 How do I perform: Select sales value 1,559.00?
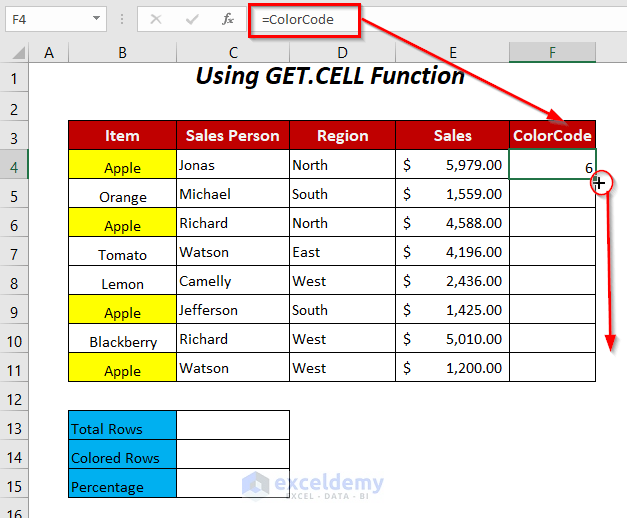(452, 193)
